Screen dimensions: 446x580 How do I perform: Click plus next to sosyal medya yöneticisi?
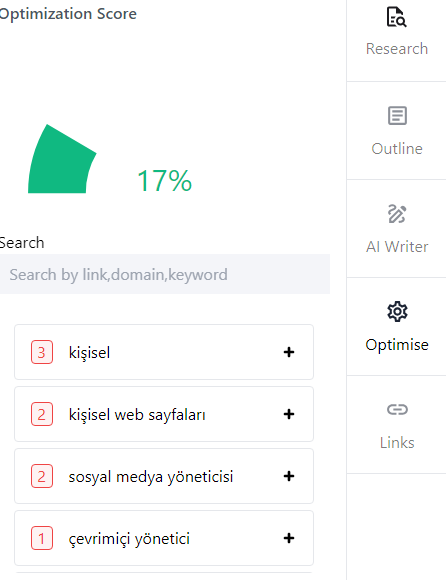click(289, 476)
